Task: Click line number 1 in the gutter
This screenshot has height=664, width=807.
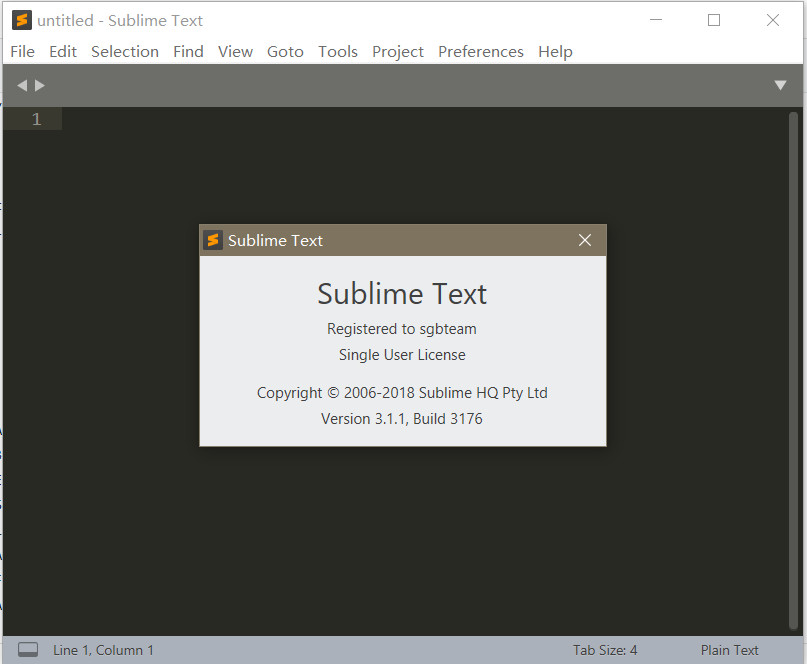Action: coord(36,119)
